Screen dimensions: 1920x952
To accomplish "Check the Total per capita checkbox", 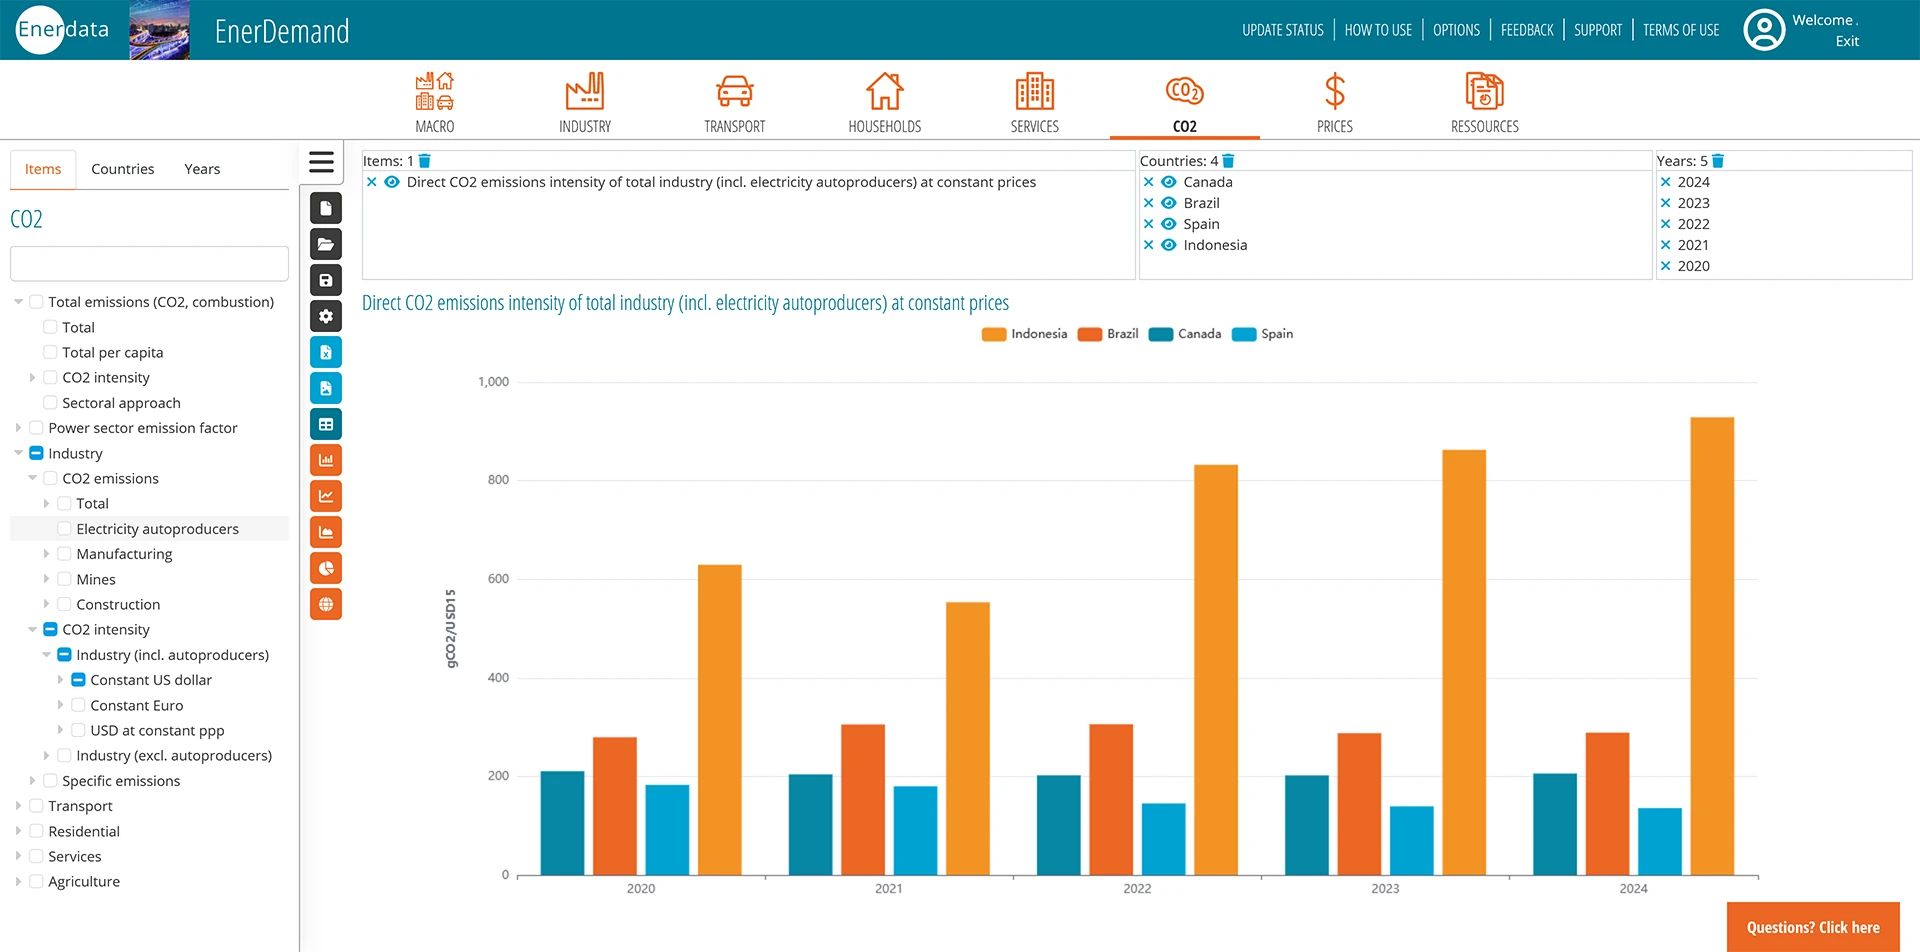I will tap(50, 352).
